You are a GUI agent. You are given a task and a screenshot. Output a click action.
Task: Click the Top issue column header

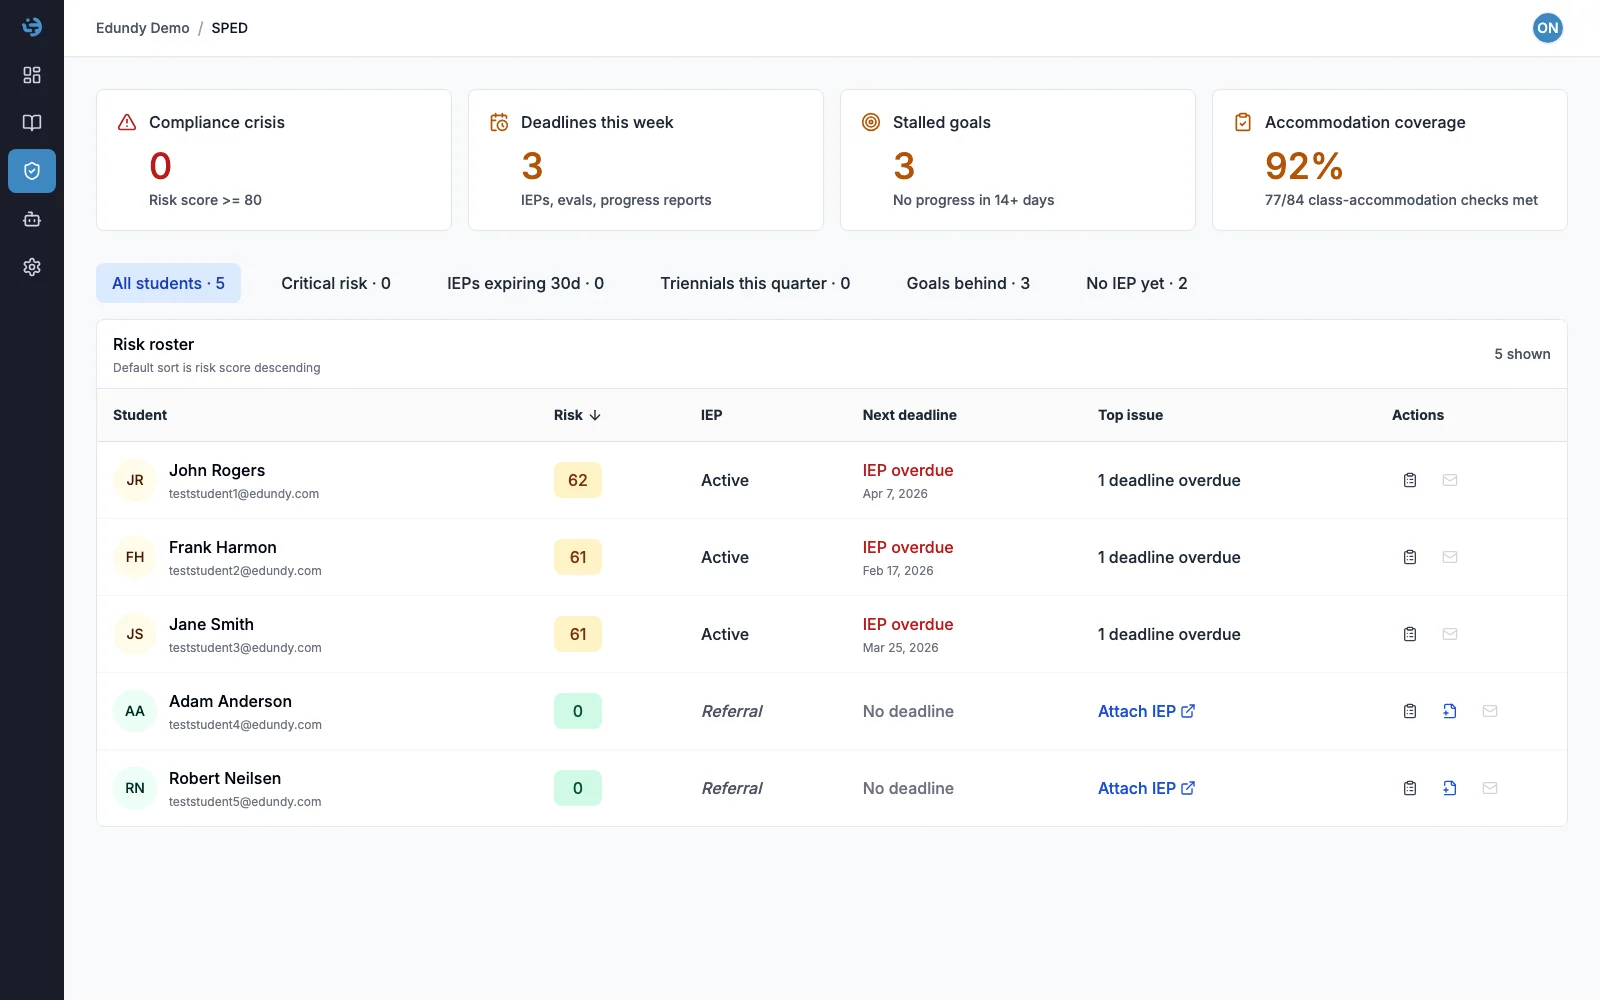pos(1130,415)
